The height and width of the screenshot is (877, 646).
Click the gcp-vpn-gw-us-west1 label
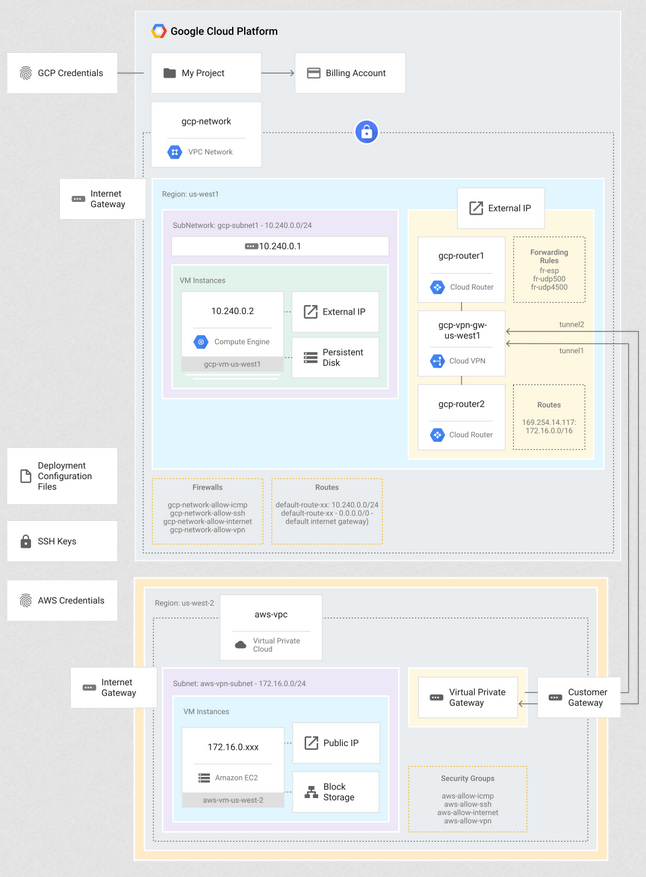(x=462, y=330)
